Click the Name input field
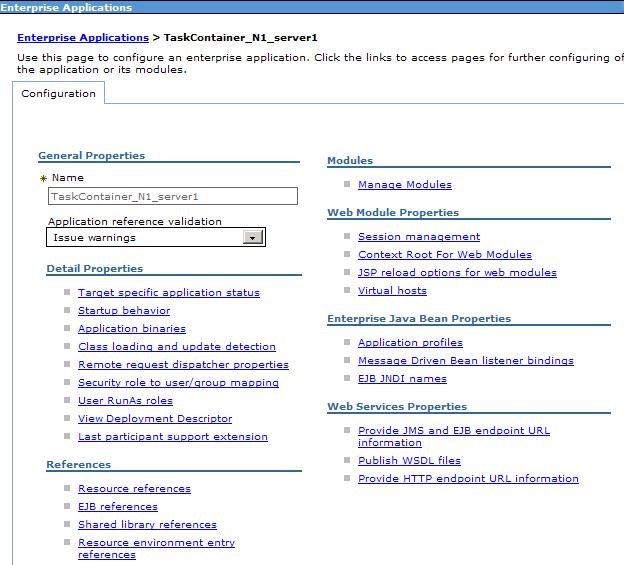This screenshot has width=624, height=565. pos(173,196)
